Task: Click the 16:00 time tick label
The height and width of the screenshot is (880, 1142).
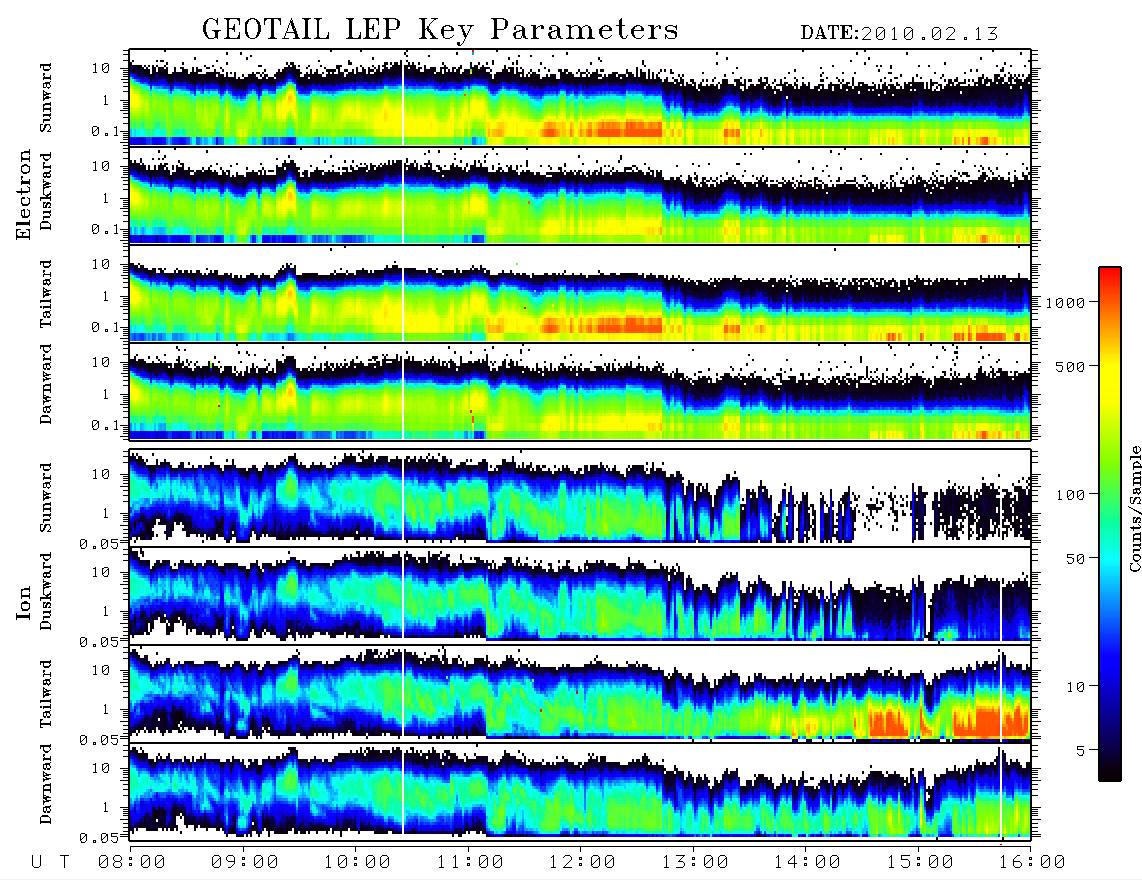Action: (1032, 862)
